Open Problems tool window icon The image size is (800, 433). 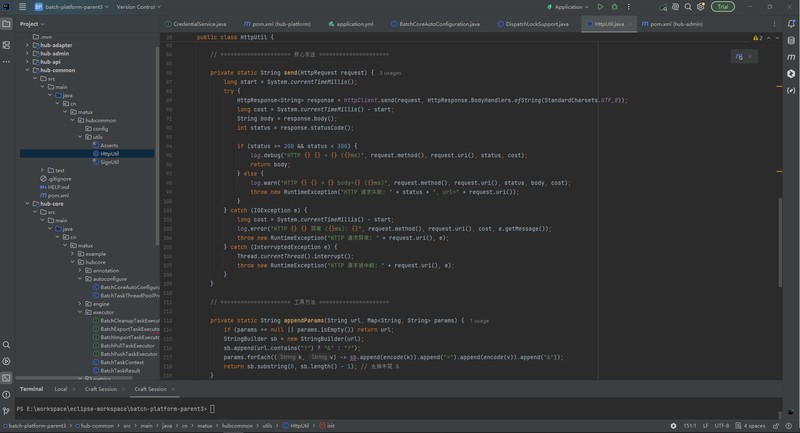pos(6,394)
